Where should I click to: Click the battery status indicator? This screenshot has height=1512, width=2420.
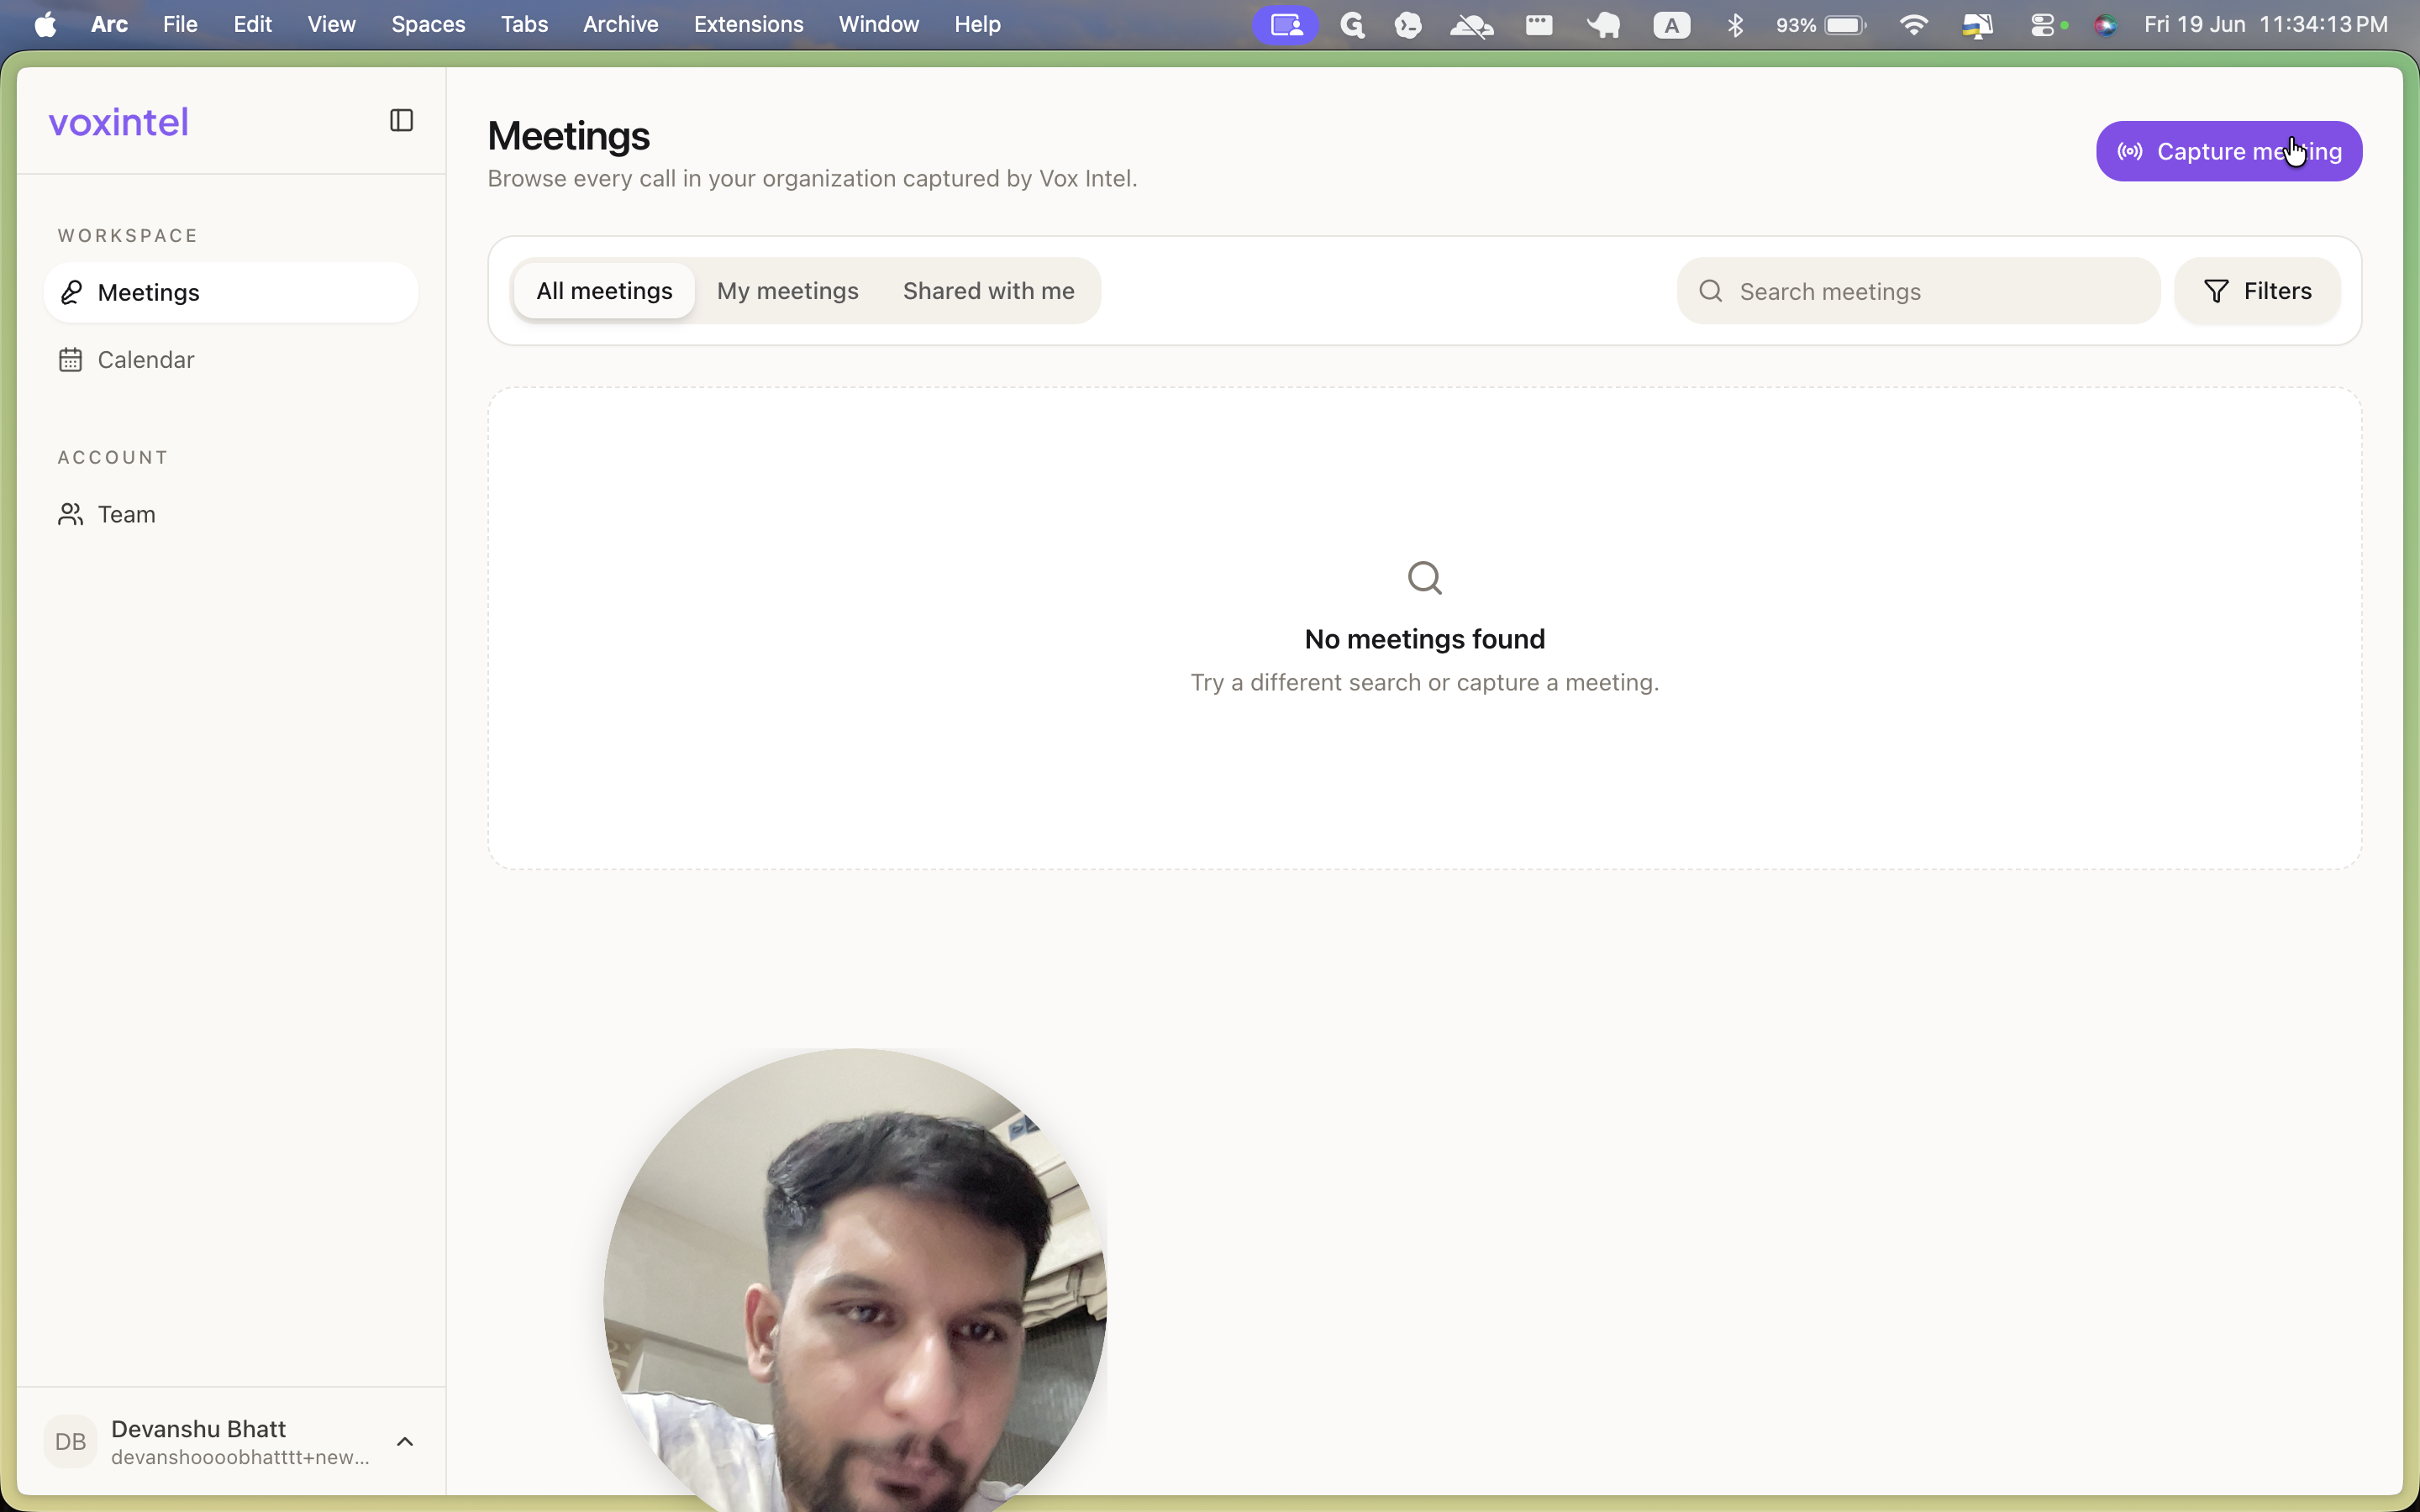tap(1821, 25)
